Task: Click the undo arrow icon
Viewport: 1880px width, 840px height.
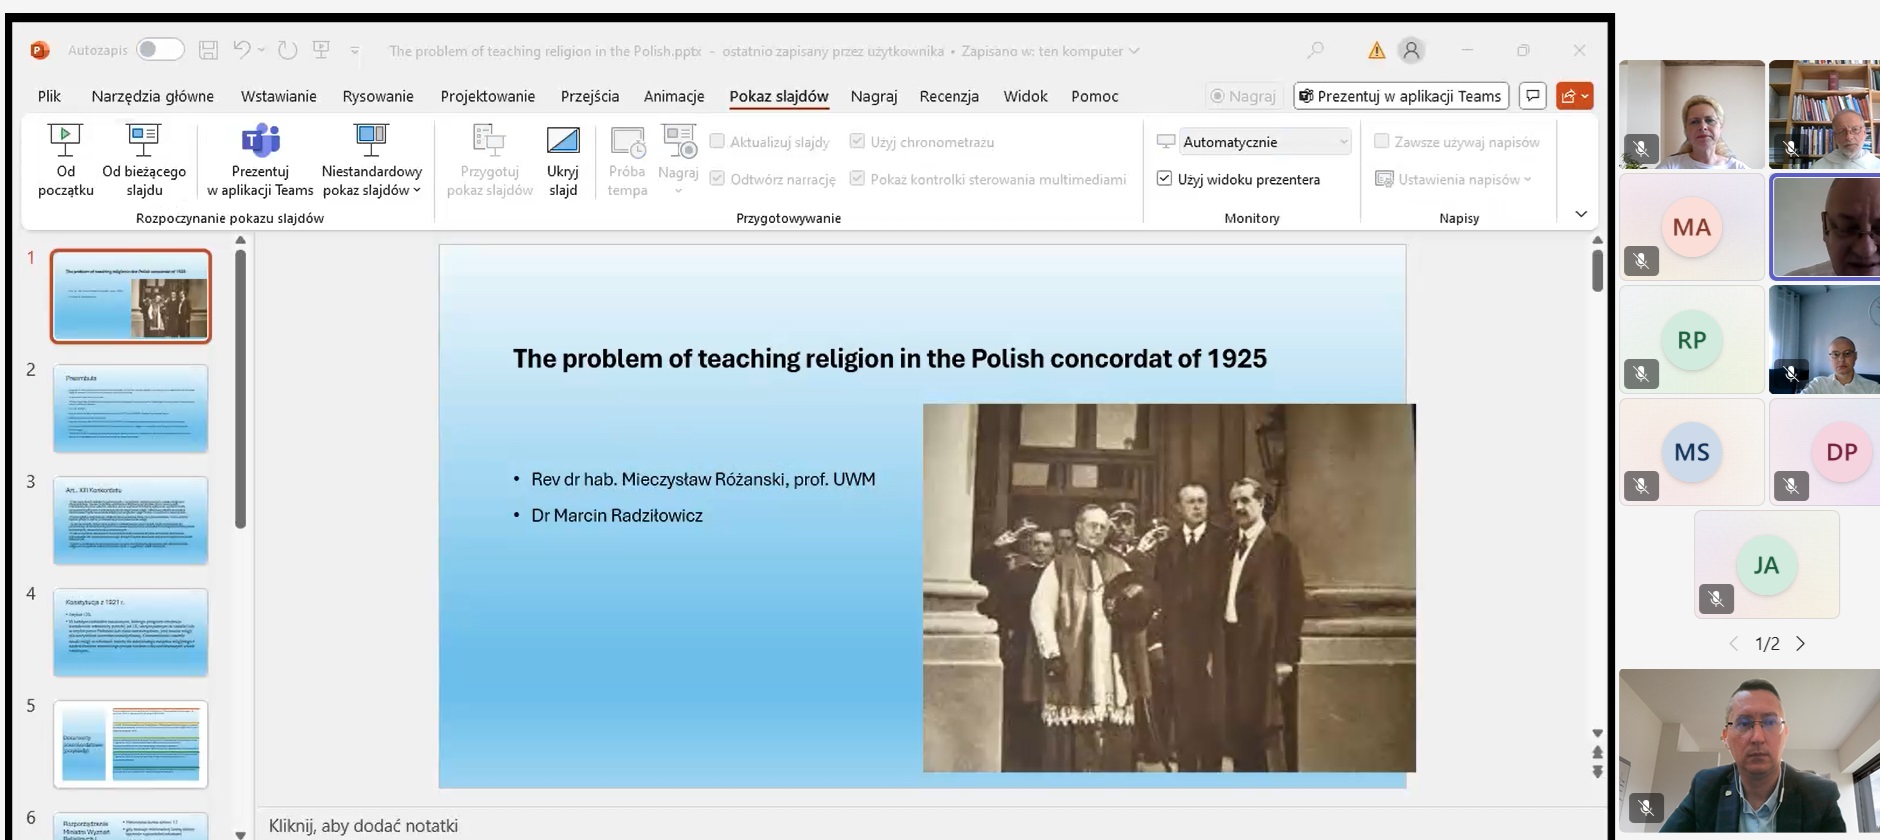Action: click(x=241, y=50)
